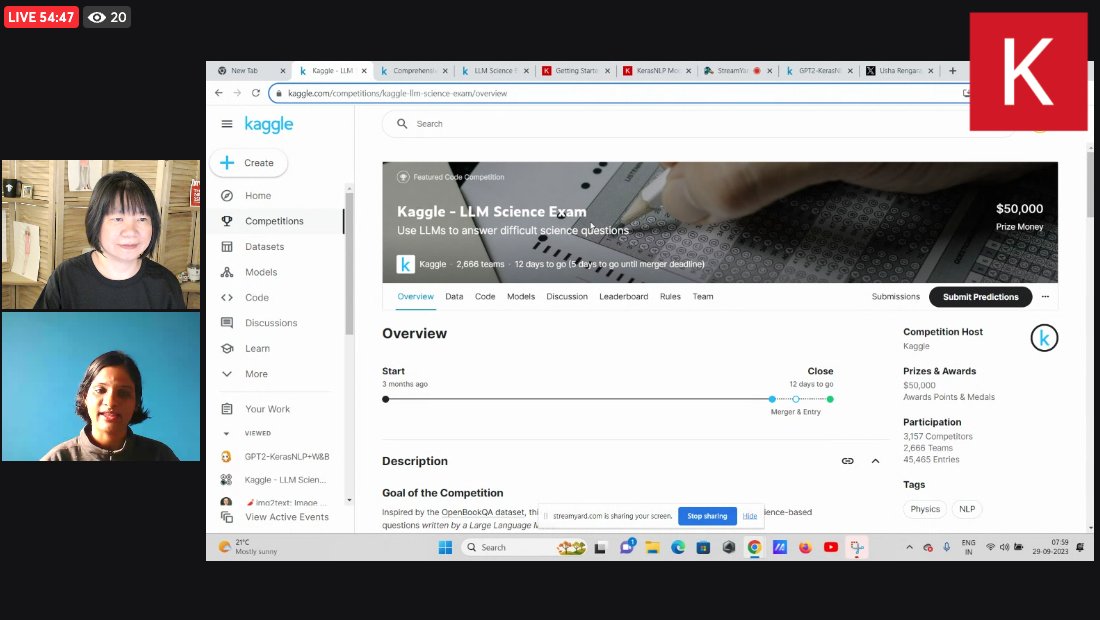Click the taskbar Search box
Viewport: 1100px width, 620px height.
tap(525, 548)
